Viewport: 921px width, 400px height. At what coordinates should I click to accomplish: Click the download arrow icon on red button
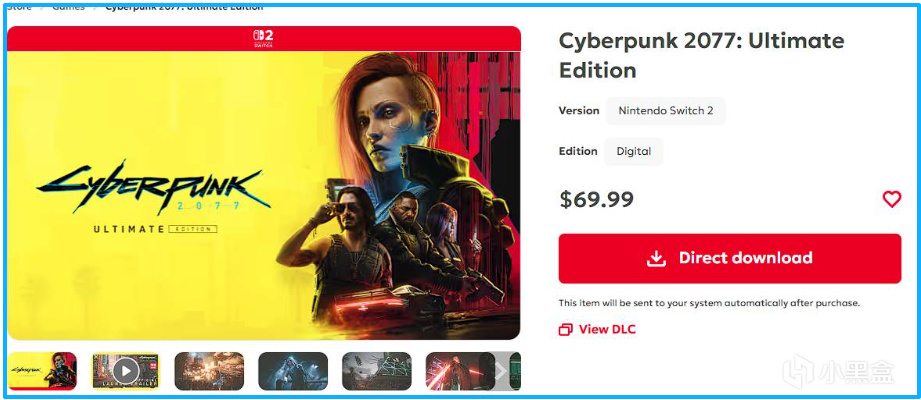coord(656,258)
